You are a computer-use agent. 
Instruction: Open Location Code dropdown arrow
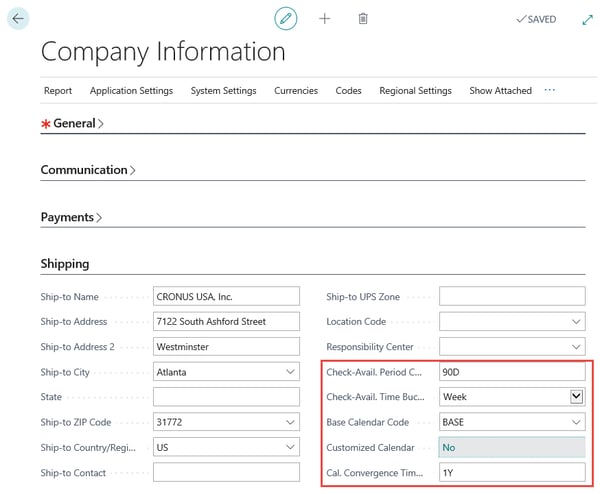tap(576, 321)
